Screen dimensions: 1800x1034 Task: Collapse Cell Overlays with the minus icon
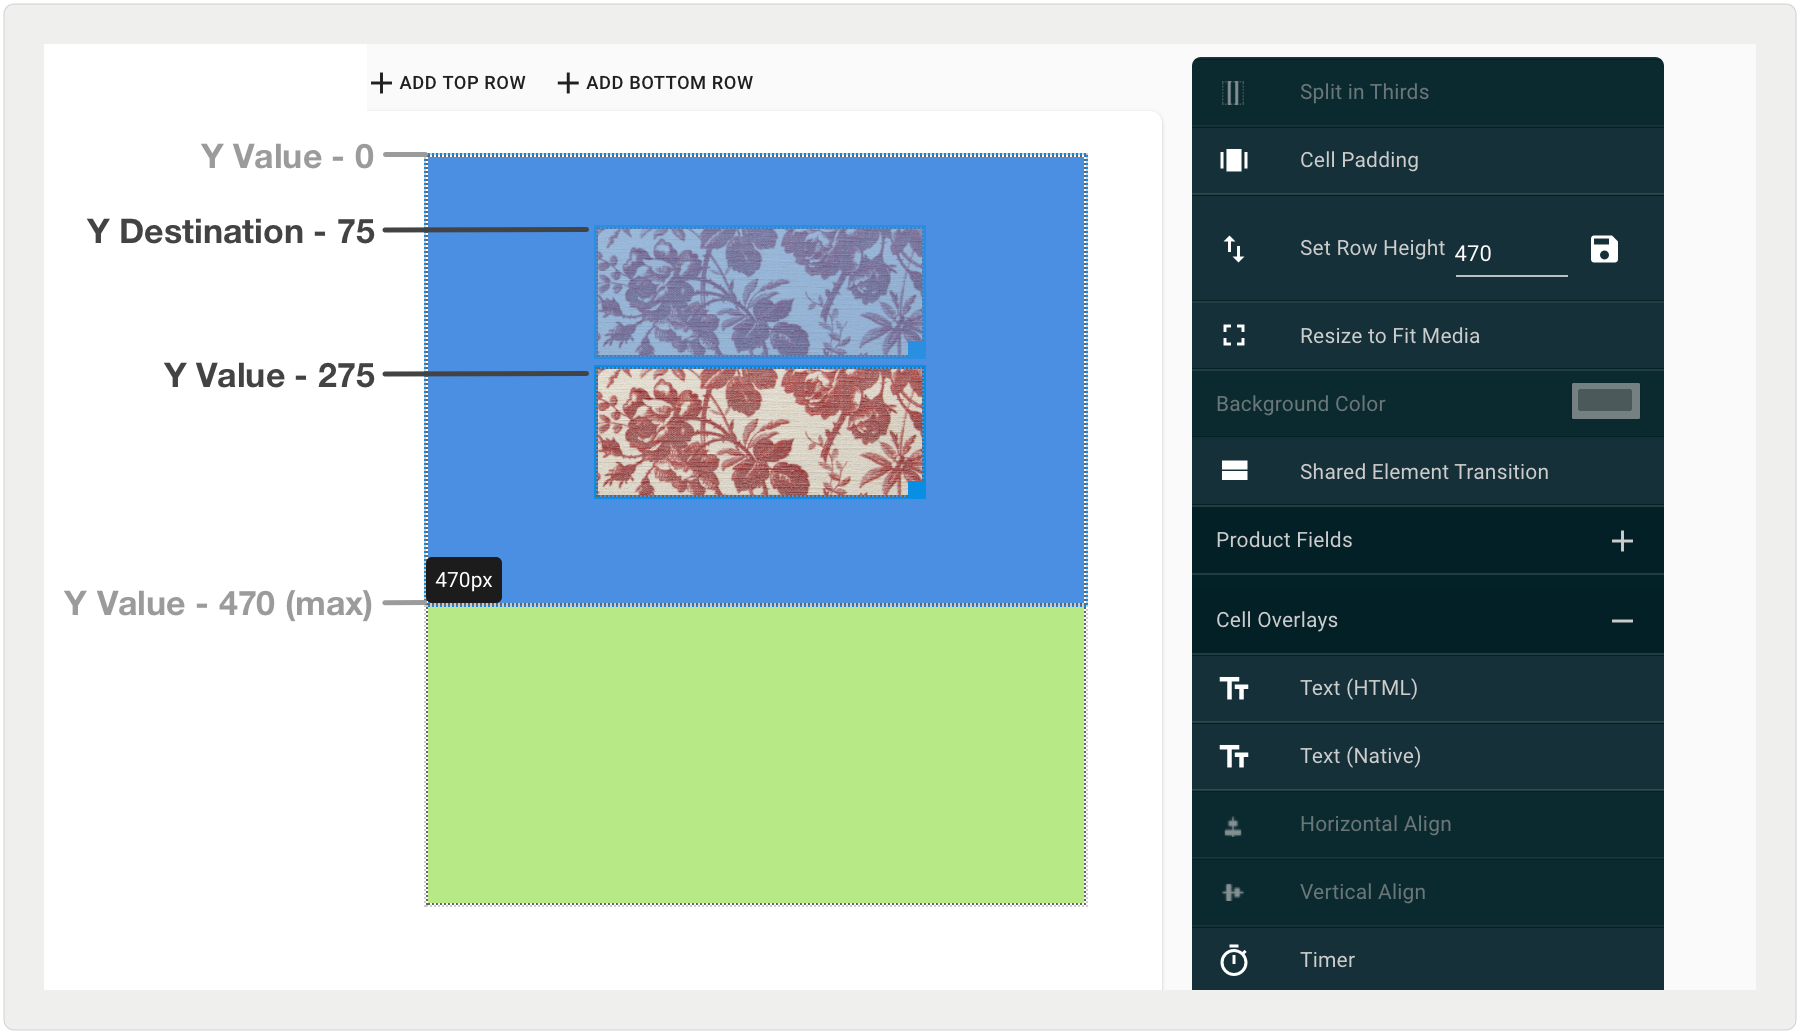pos(1622,621)
